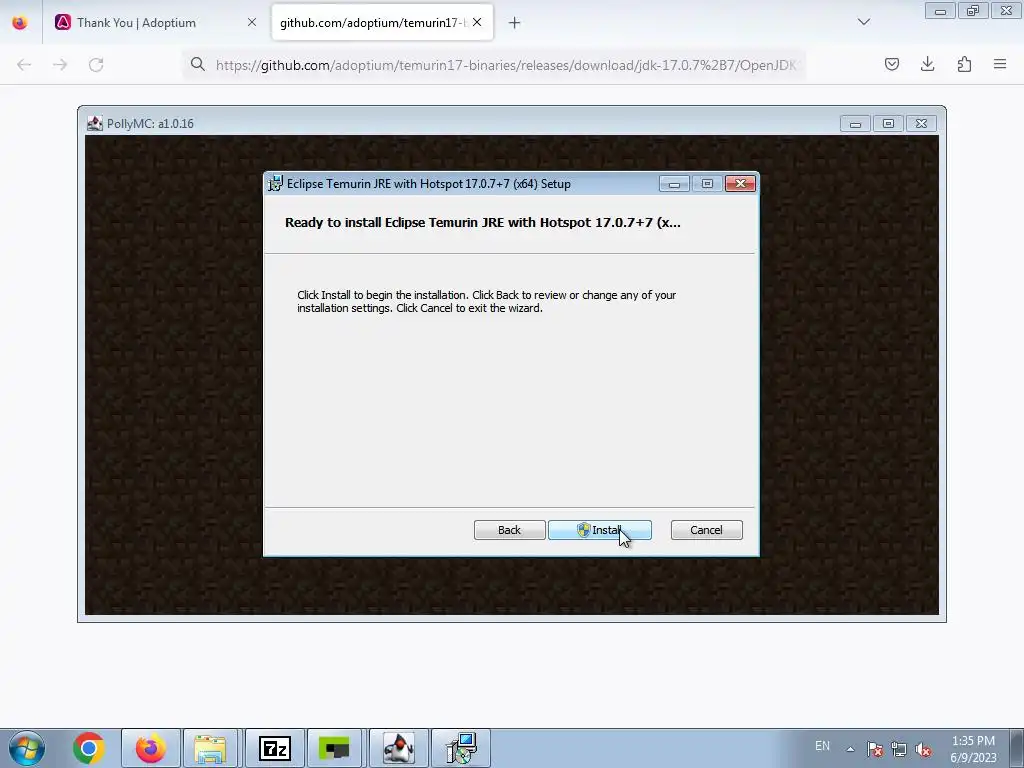The width and height of the screenshot is (1024, 768).
Task: Restore down the Firefox browser window
Action: [x=973, y=11]
